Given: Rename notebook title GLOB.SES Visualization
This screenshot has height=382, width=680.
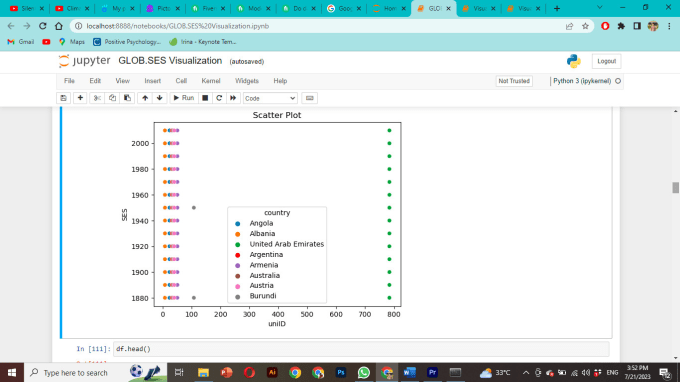Looking at the screenshot, I should (170, 61).
